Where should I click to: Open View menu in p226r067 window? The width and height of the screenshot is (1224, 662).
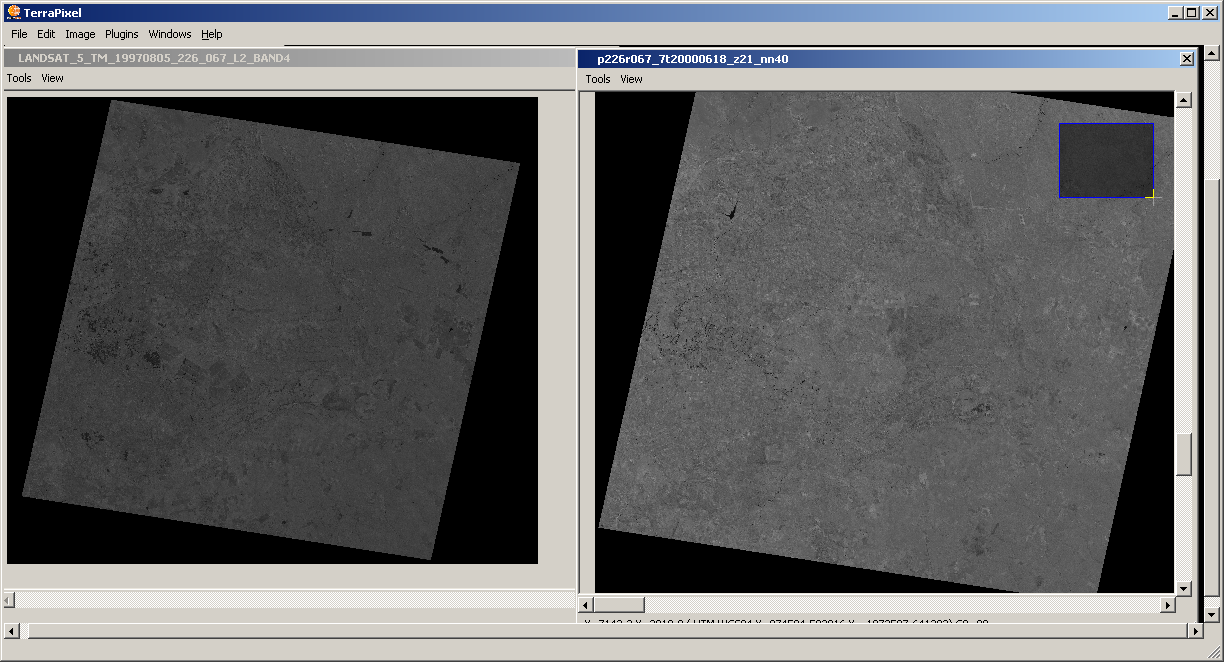pos(631,79)
